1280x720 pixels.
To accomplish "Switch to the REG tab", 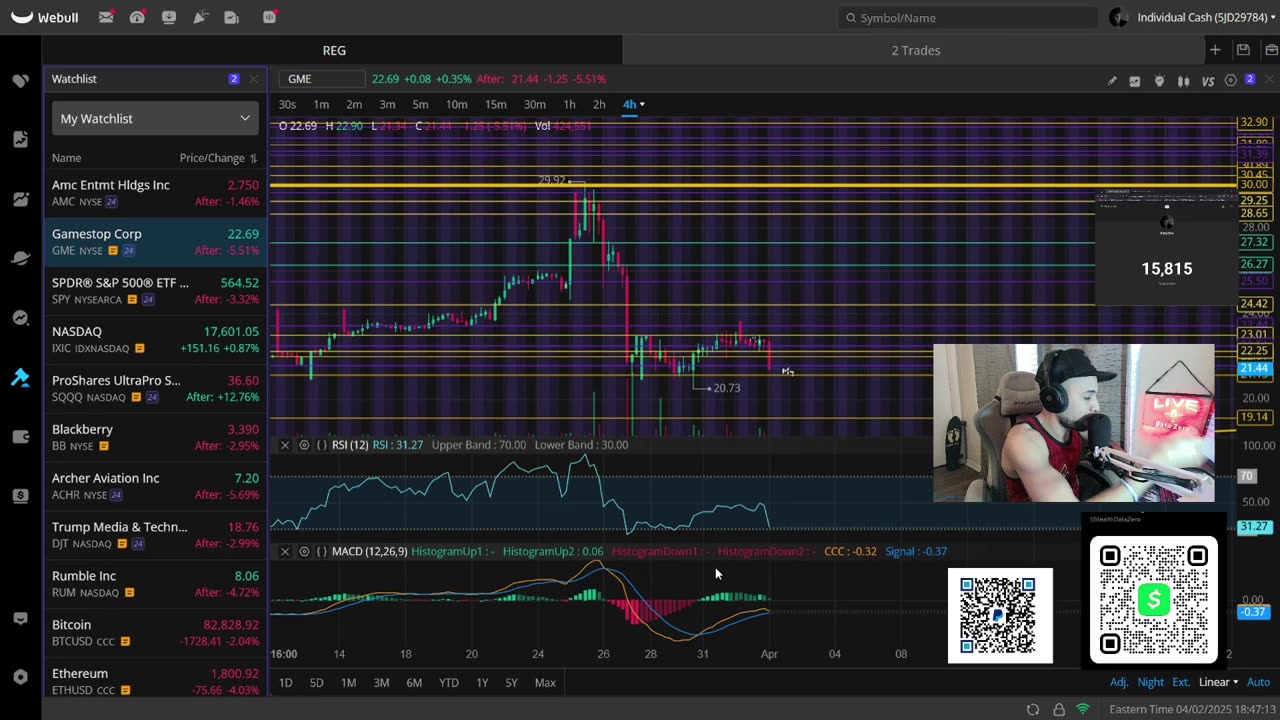I will click(334, 50).
